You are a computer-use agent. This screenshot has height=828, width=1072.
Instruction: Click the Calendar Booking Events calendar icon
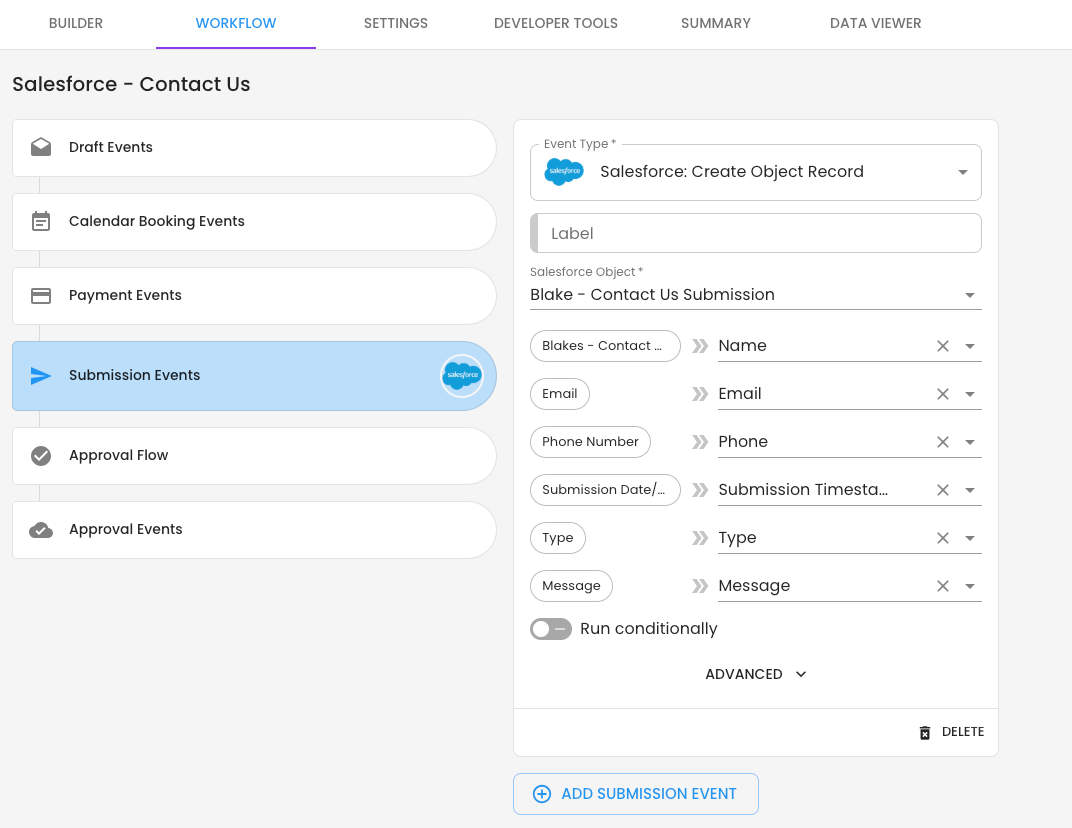[x=41, y=221]
